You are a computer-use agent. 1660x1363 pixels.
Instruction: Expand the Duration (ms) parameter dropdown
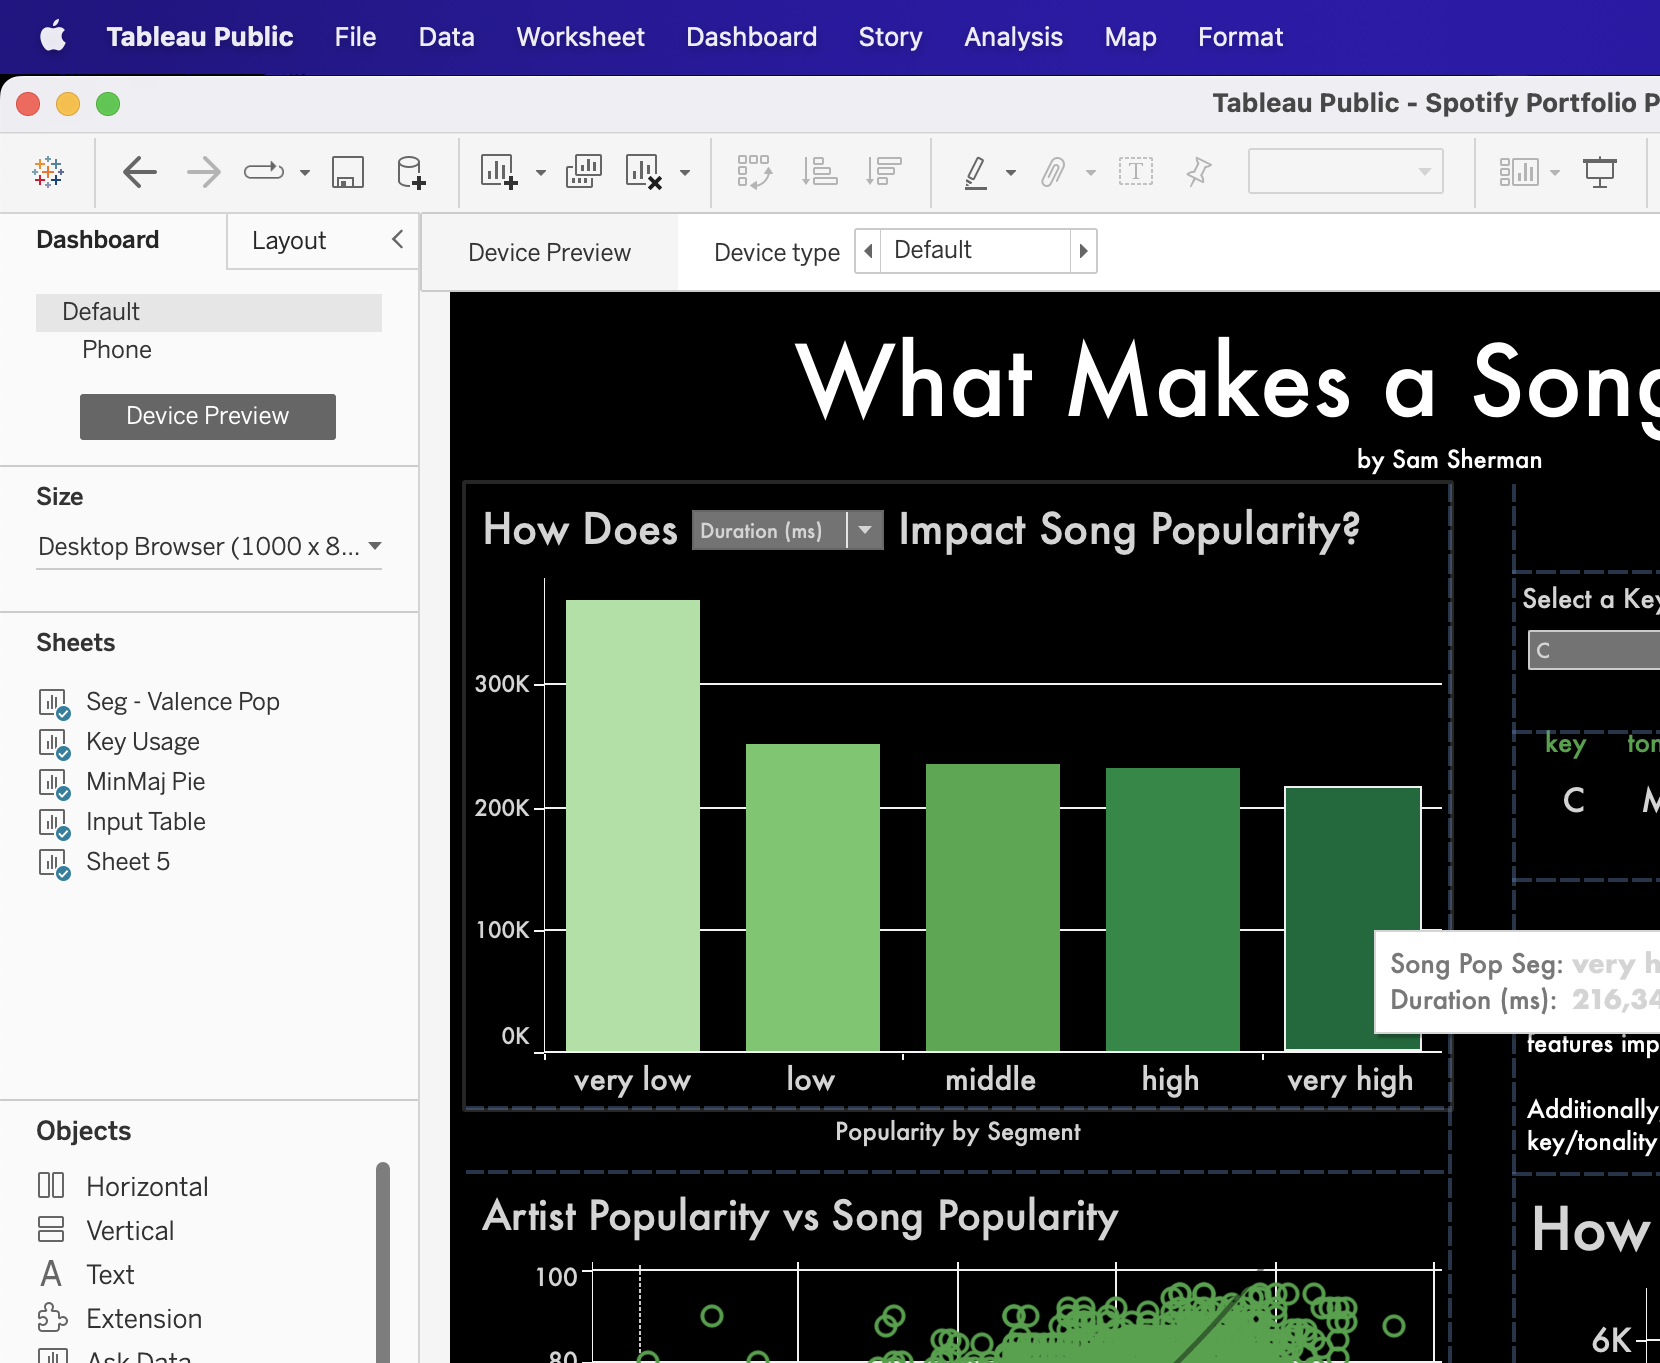(865, 530)
